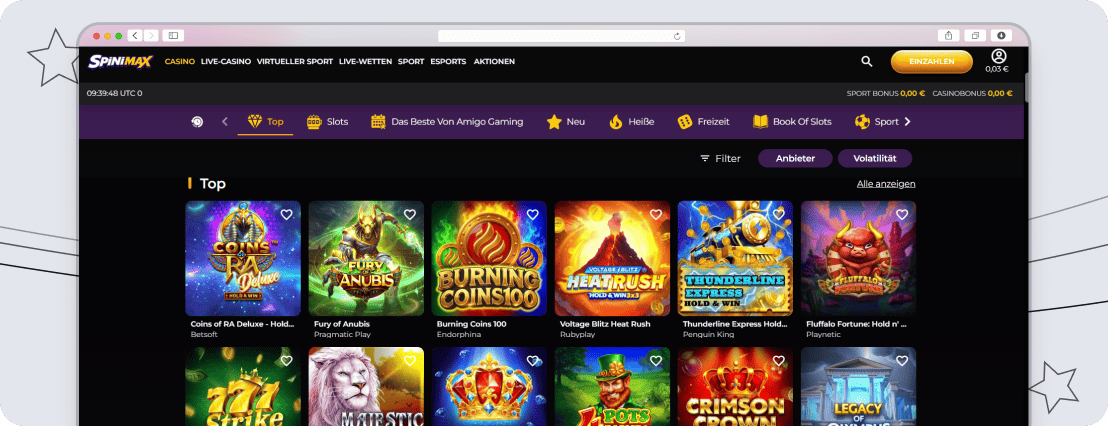Screen dimensions: 1108x426
Task: Toggle the browser sidebar button
Action: [x=173, y=35]
